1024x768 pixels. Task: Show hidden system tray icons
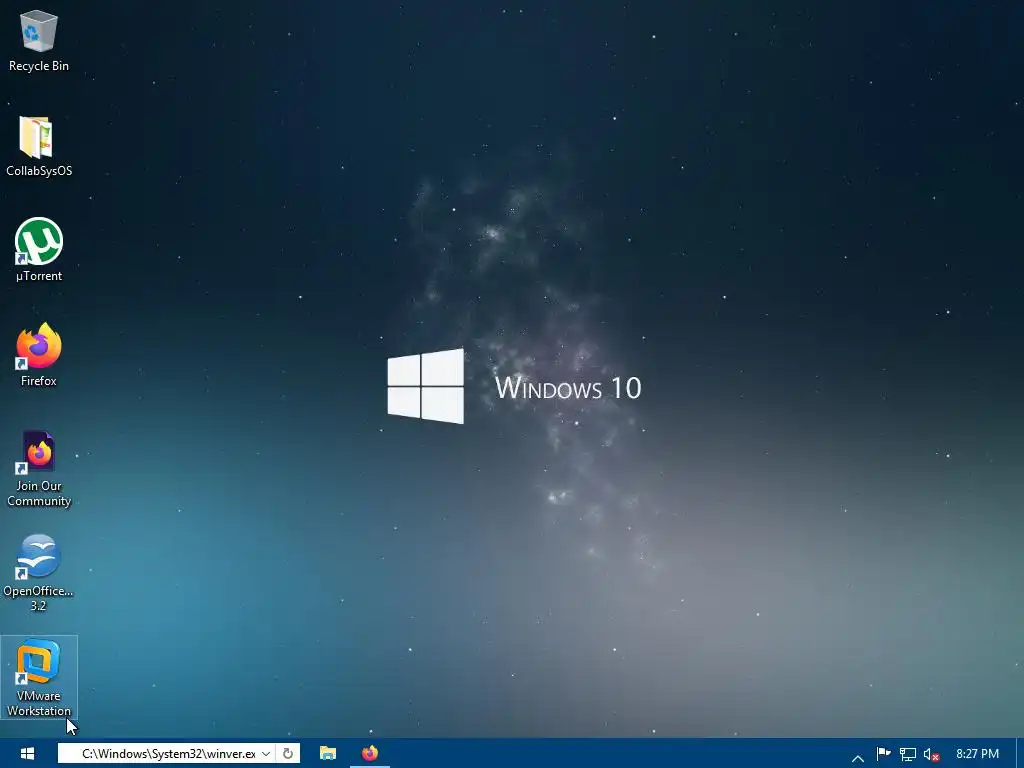click(x=858, y=756)
